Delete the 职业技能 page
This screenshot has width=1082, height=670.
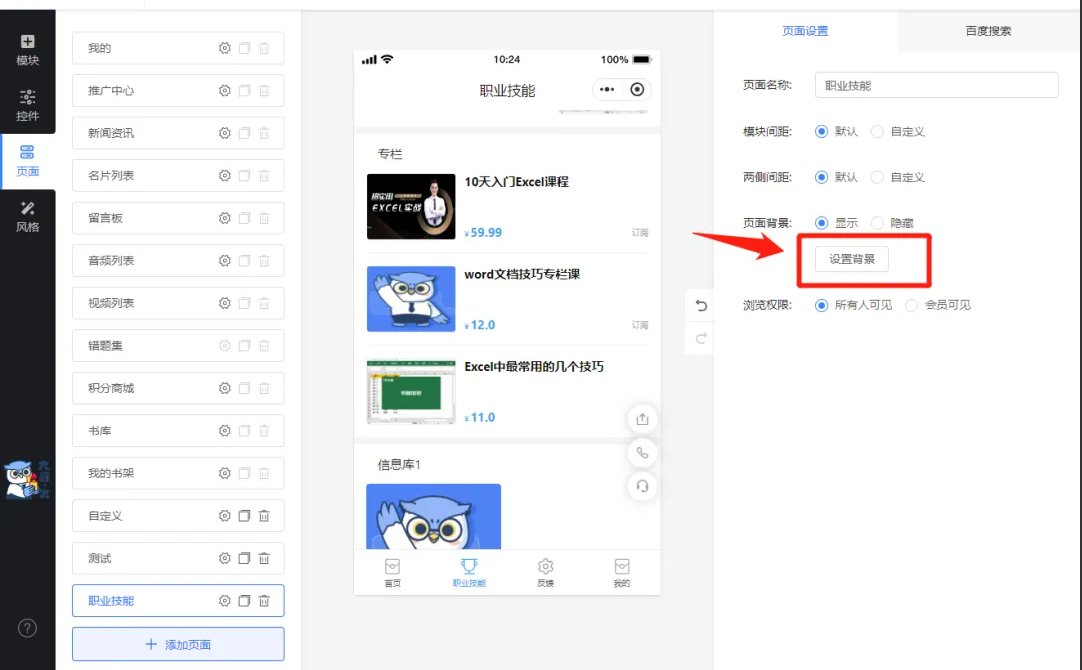264,601
